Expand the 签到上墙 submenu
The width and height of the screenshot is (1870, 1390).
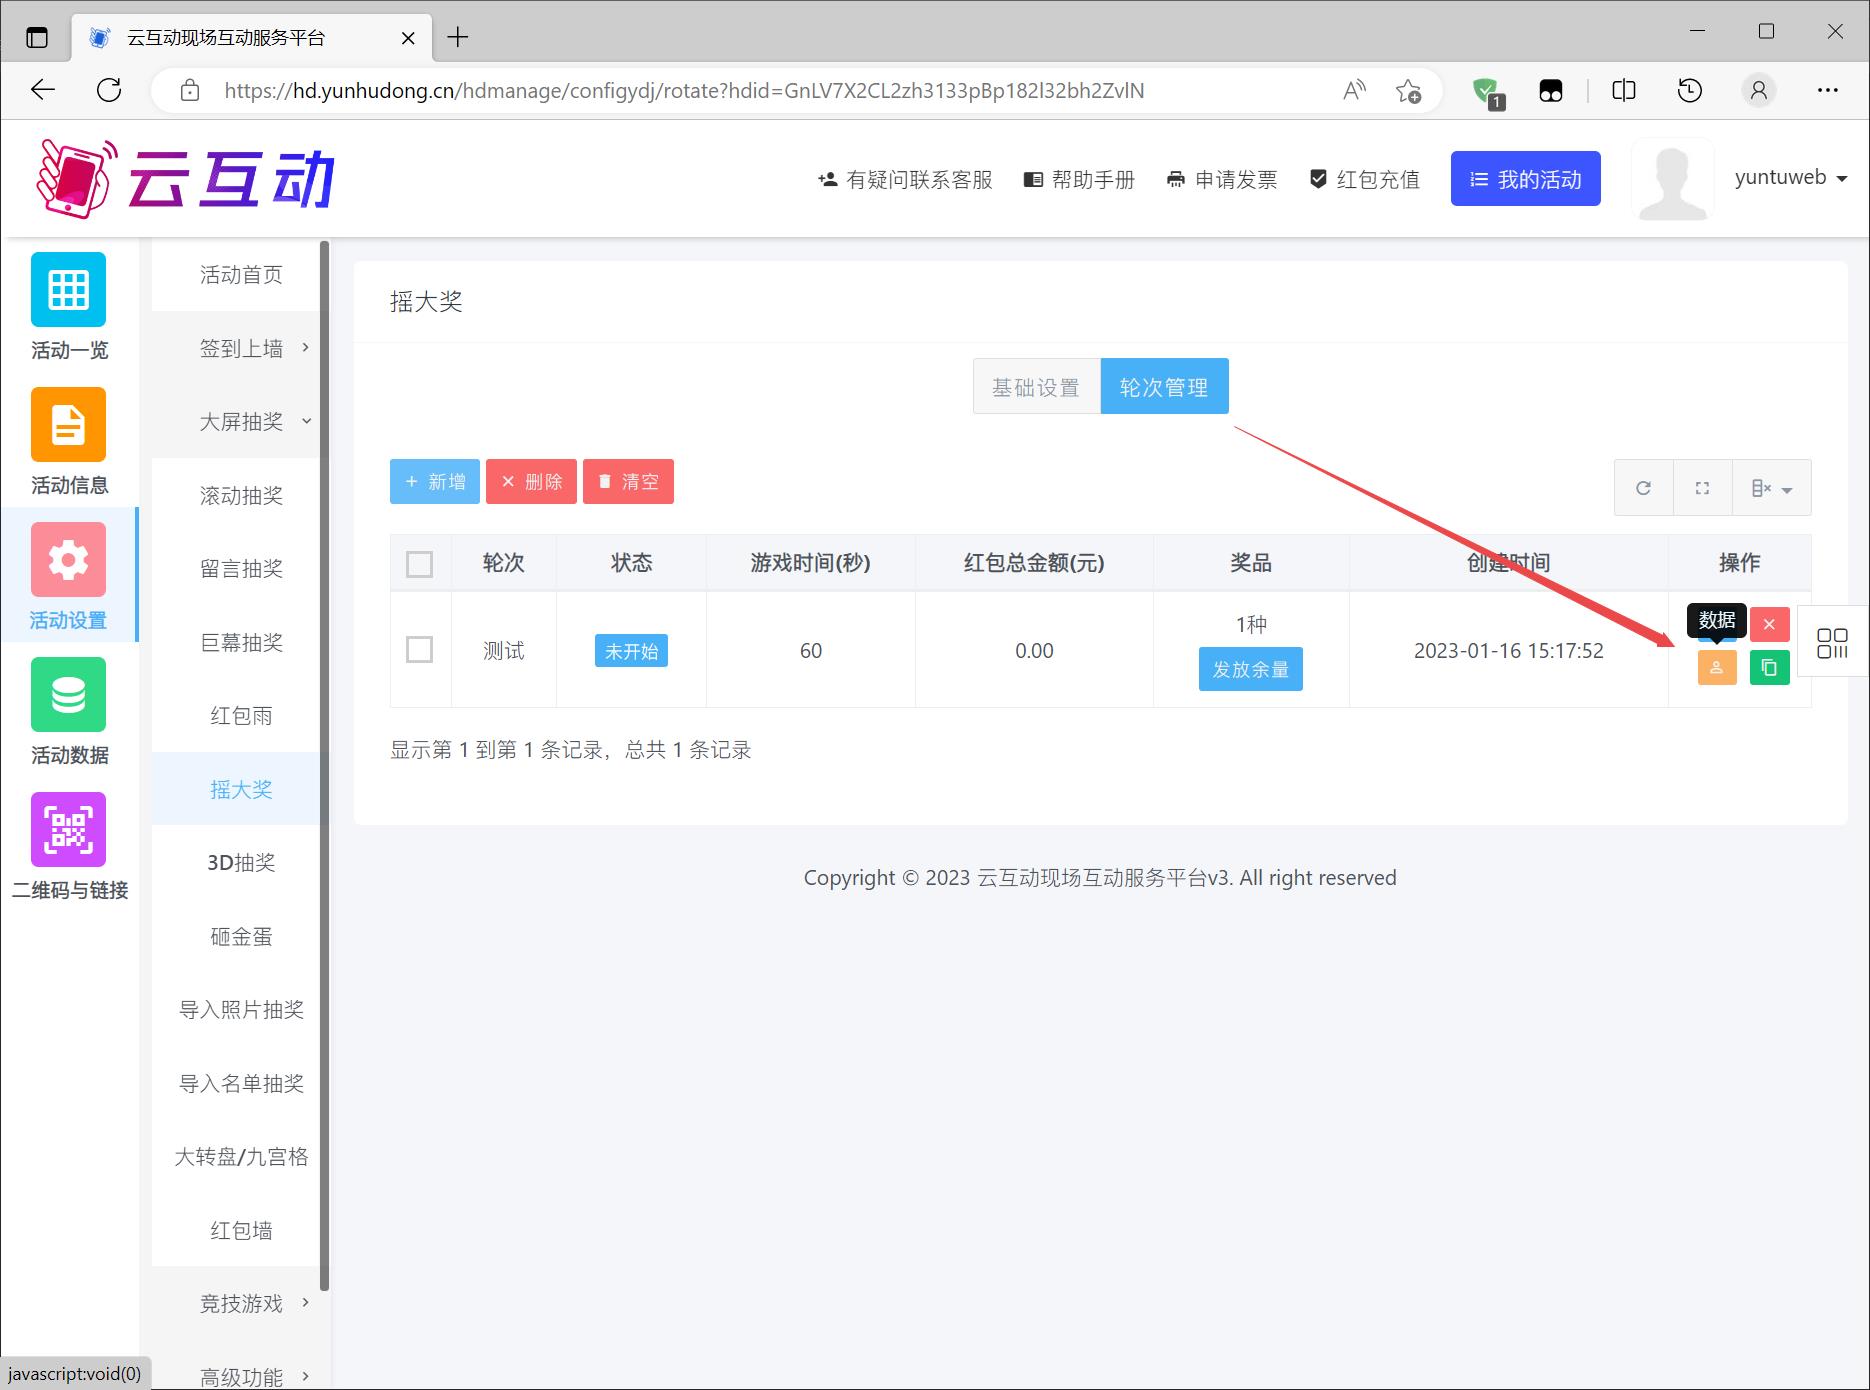pyautogui.click(x=242, y=348)
